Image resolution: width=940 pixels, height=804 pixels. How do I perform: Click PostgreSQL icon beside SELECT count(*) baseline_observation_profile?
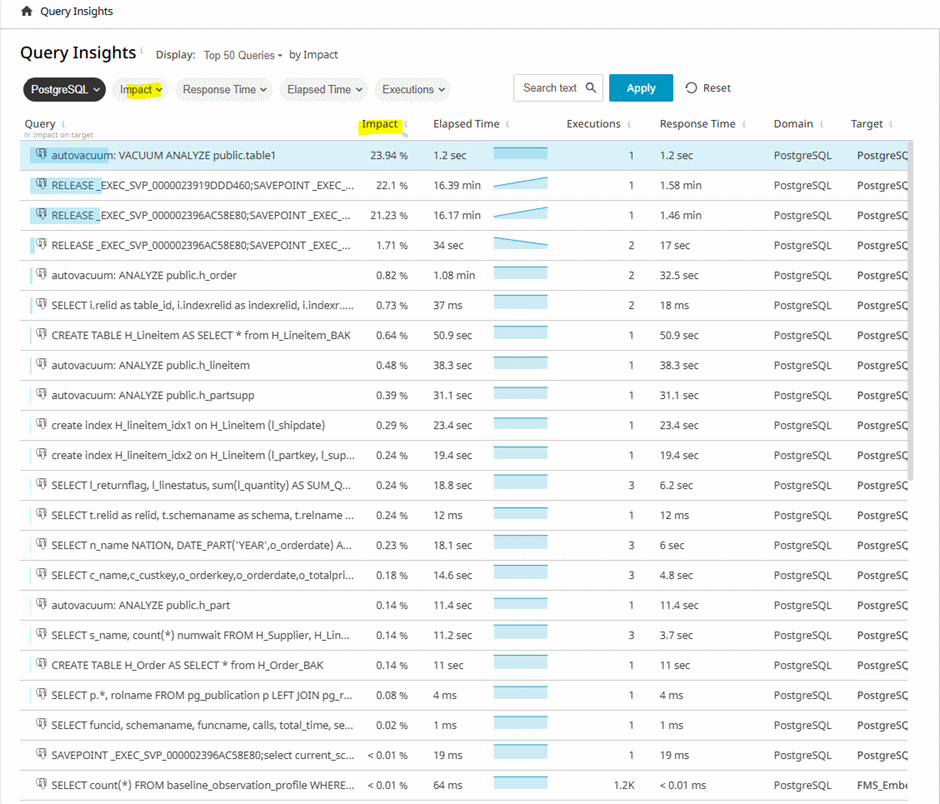tap(41, 784)
